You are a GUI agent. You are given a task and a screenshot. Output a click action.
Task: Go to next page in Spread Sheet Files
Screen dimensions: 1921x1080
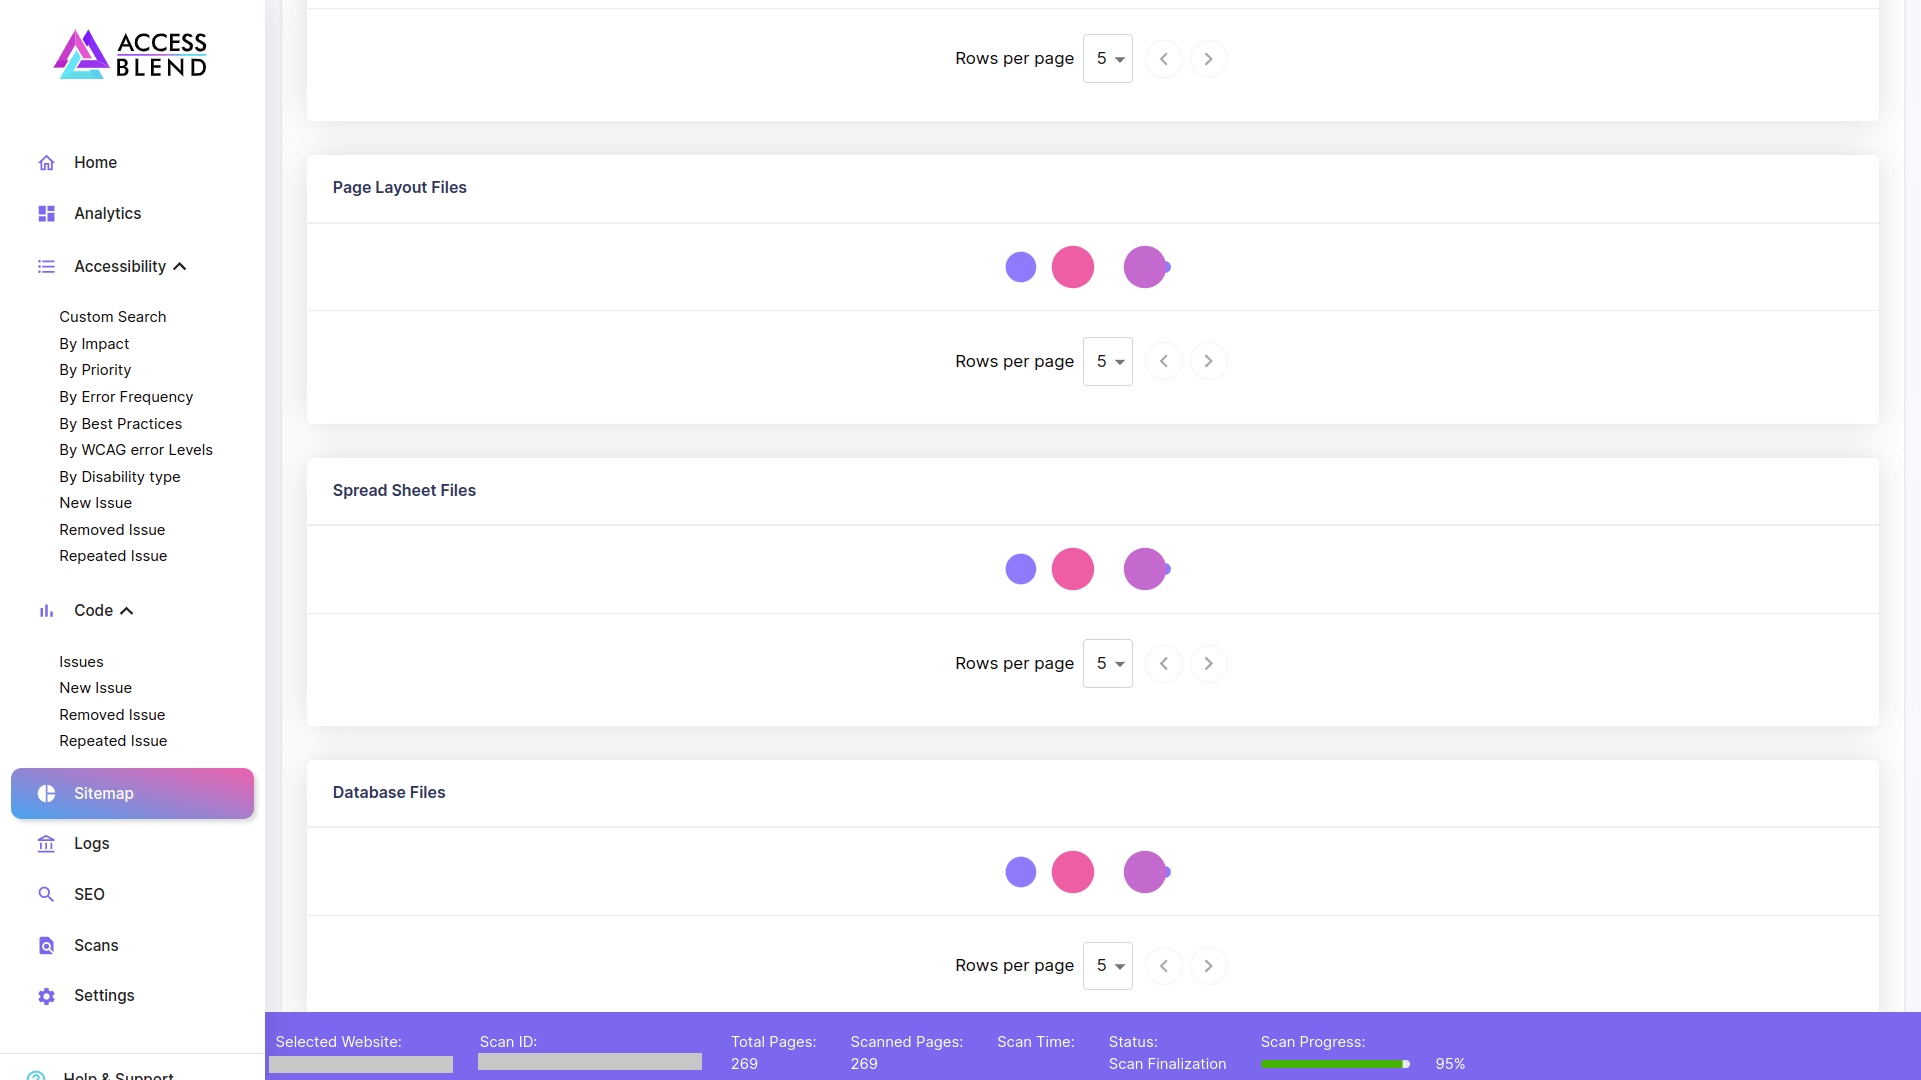pos(1208,664)
